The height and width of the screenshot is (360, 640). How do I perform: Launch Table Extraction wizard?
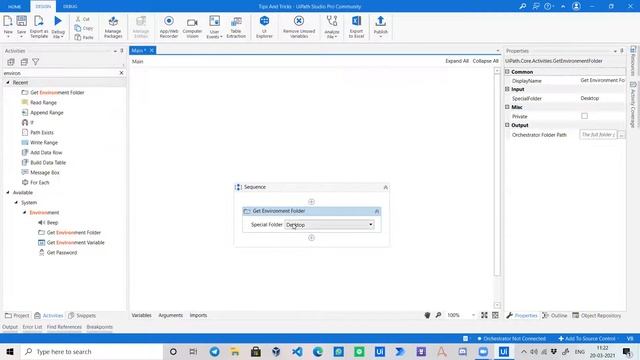click(x=236, y=27)
